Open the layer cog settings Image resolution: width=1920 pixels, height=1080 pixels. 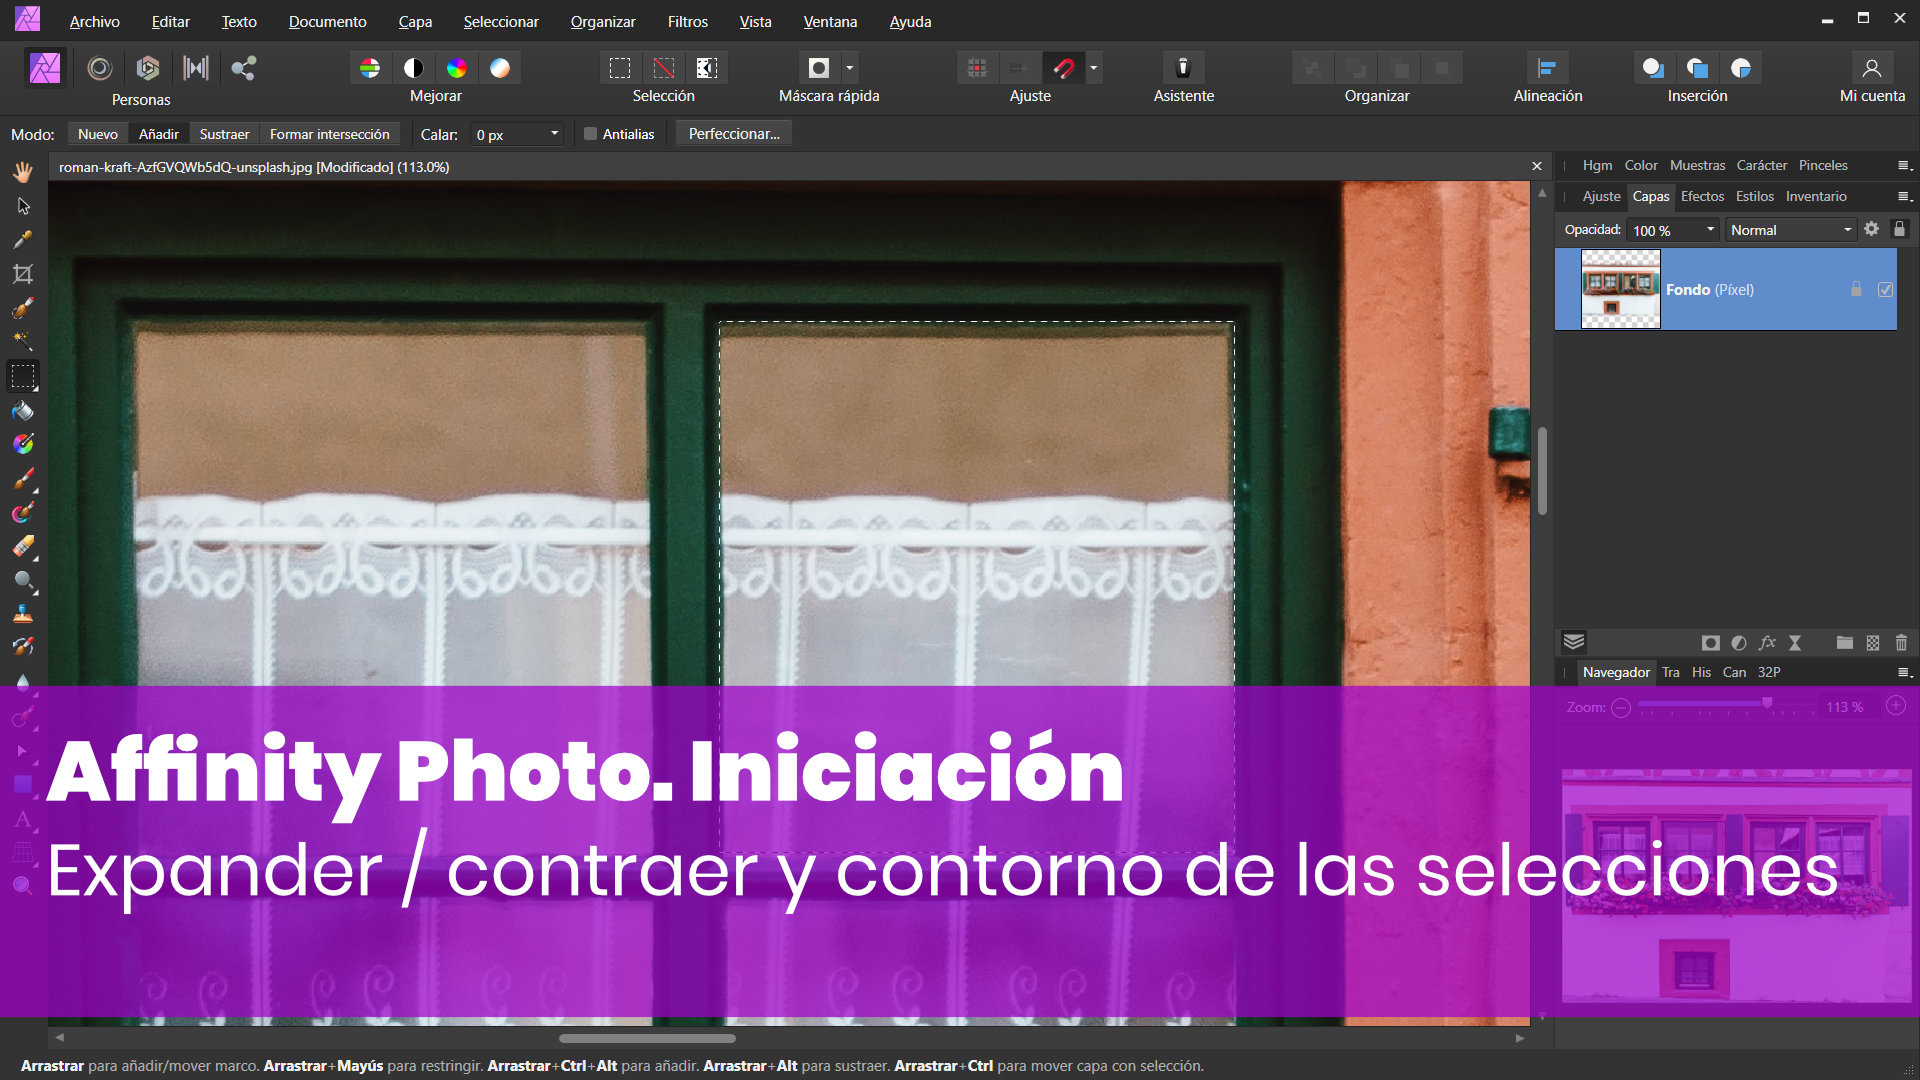coord(1872,229)
